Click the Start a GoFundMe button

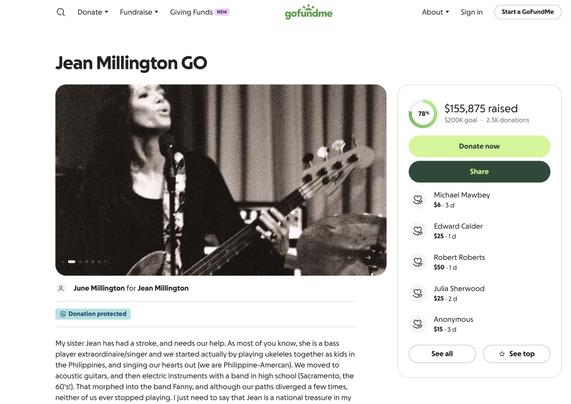(x=528, y=12)
